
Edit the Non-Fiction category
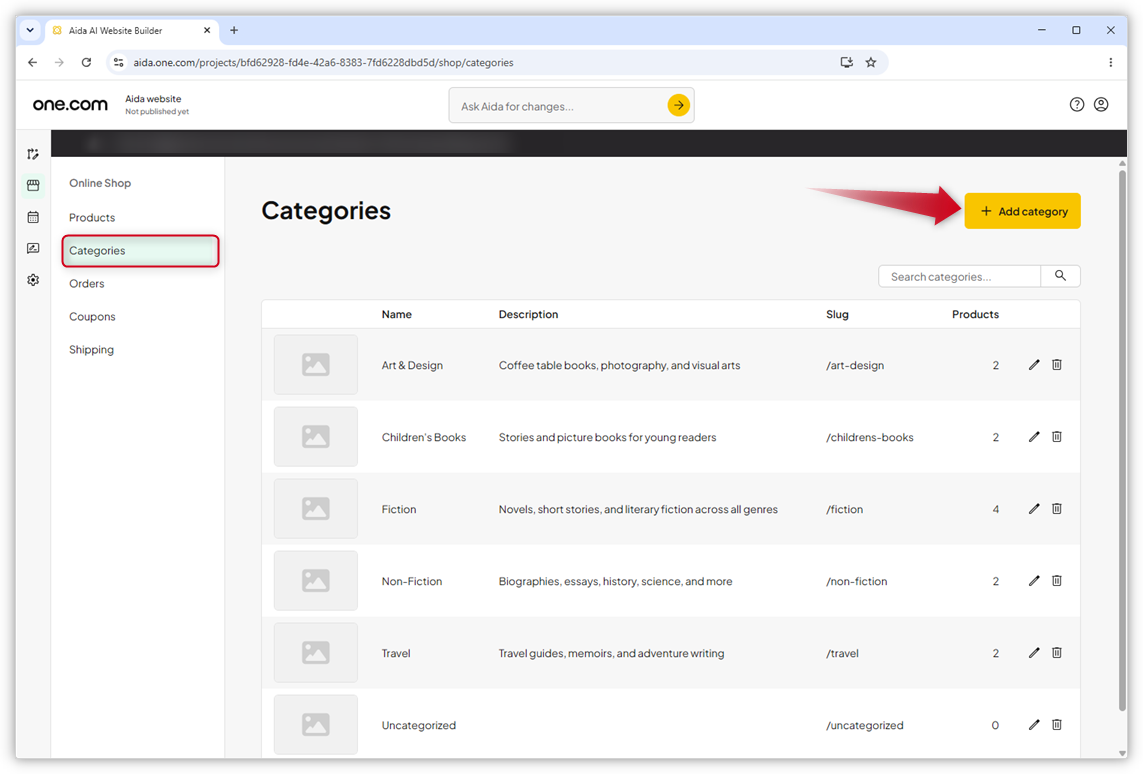point(1034,581)
